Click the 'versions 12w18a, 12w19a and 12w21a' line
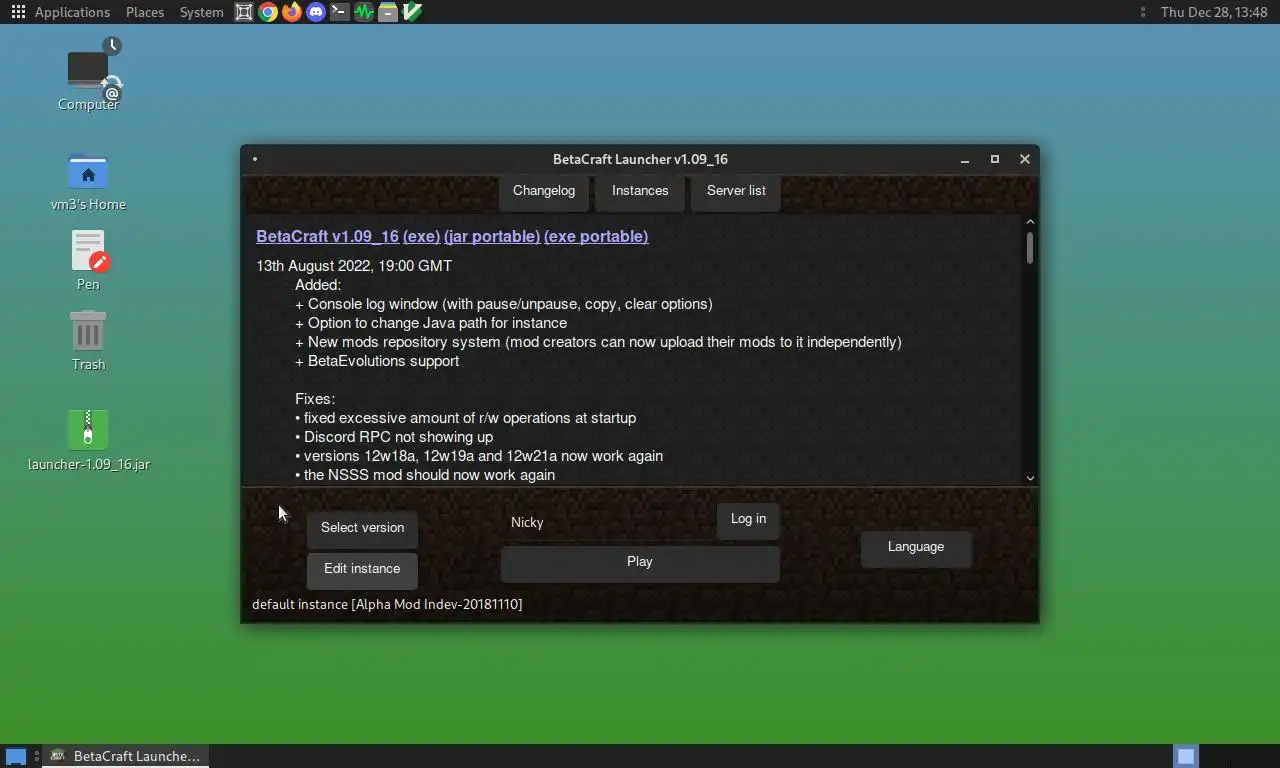 tap(479, 456)
